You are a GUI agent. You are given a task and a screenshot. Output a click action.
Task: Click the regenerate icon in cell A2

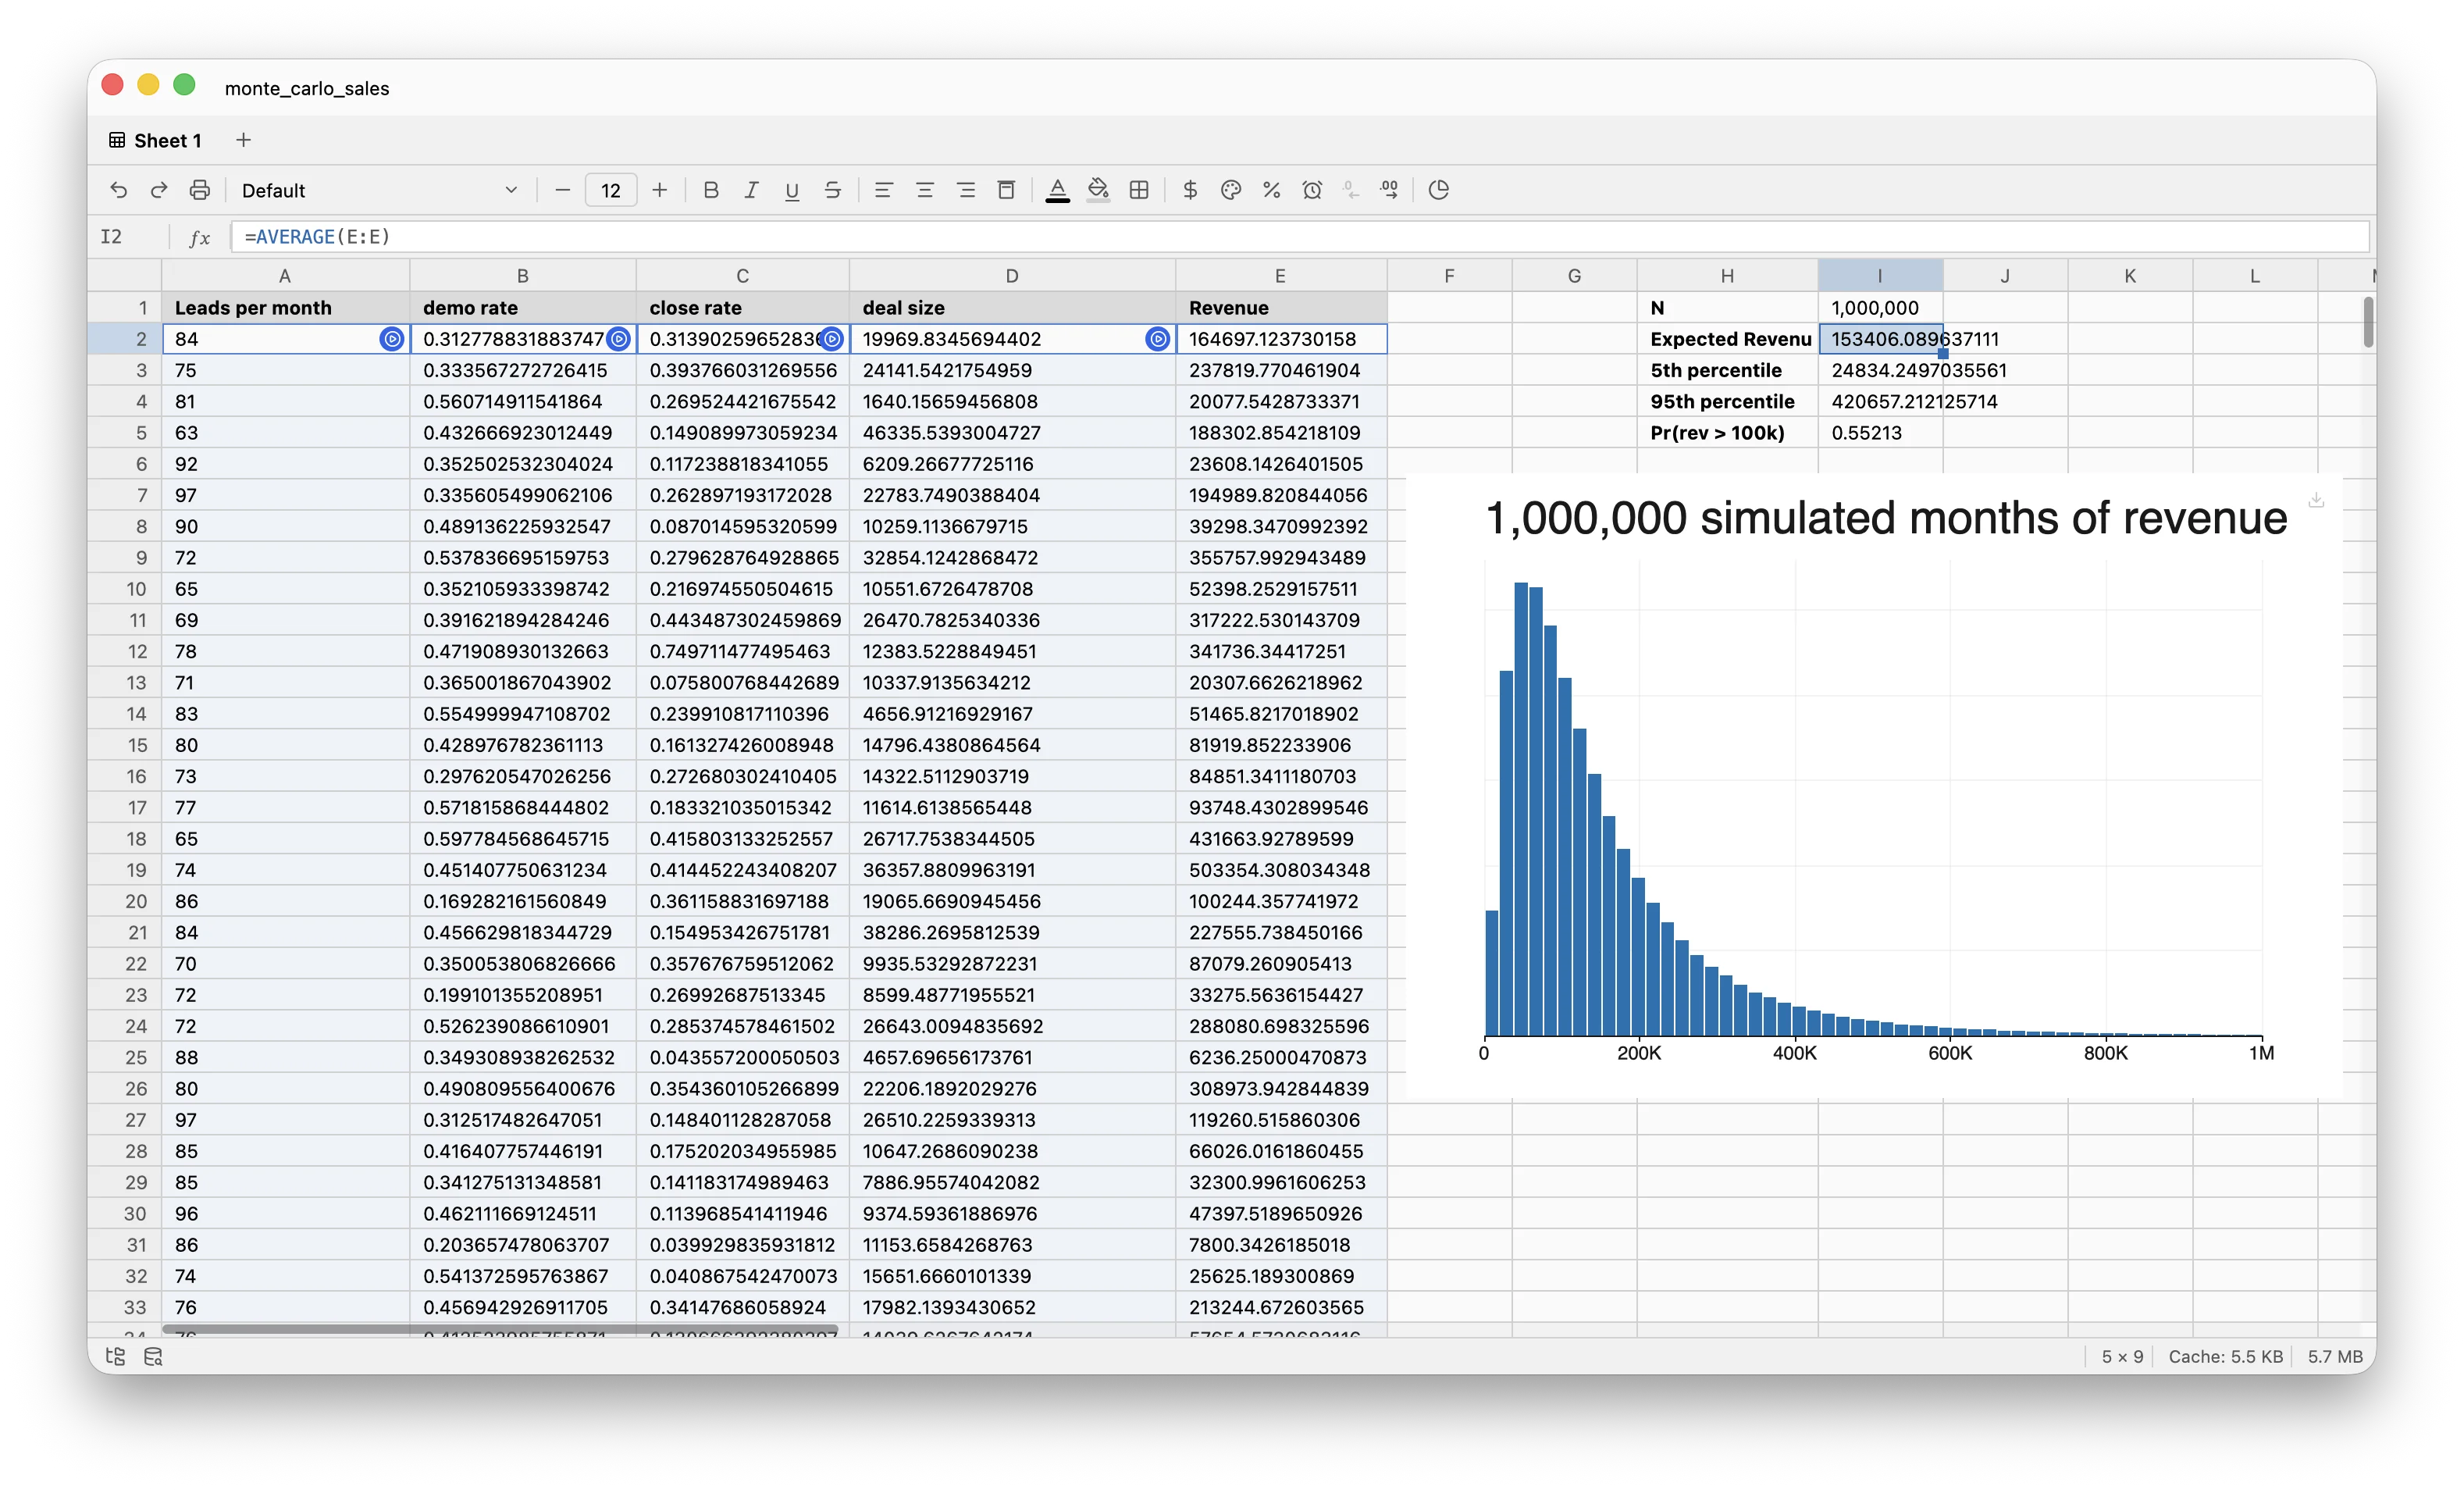tap(392, 339)
